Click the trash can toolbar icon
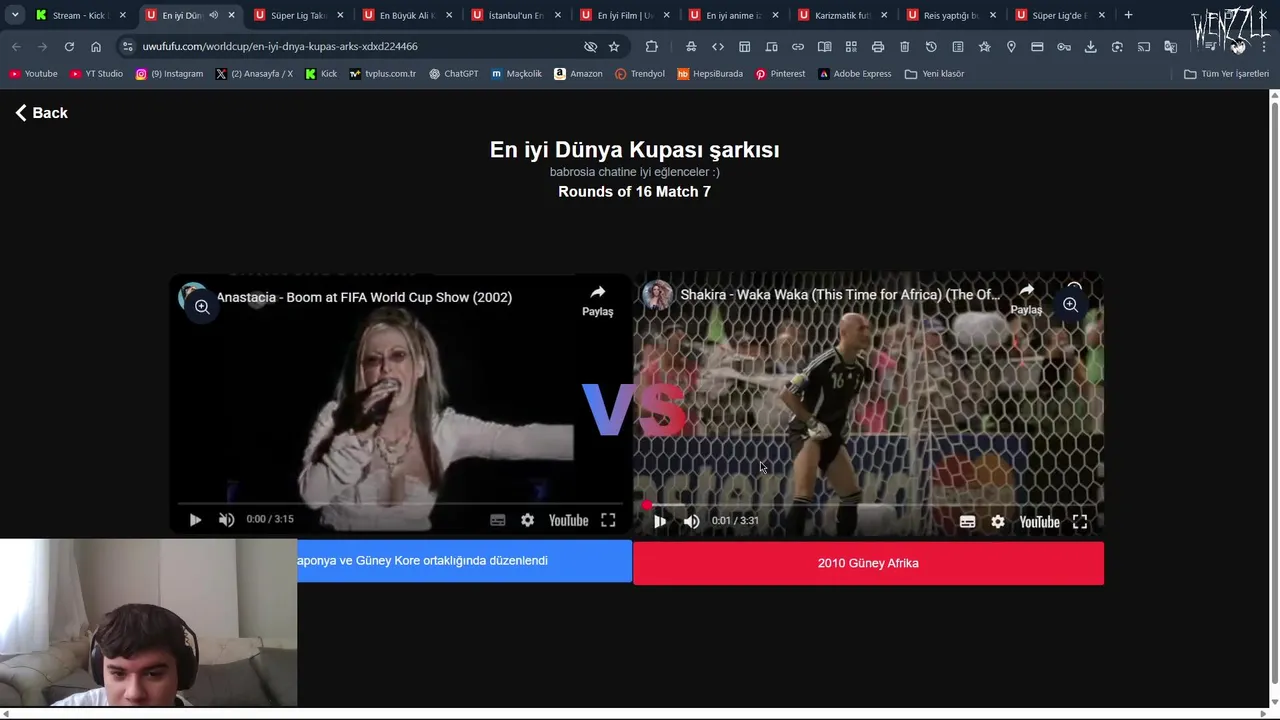1280x720 pixels. coord(905,46)
